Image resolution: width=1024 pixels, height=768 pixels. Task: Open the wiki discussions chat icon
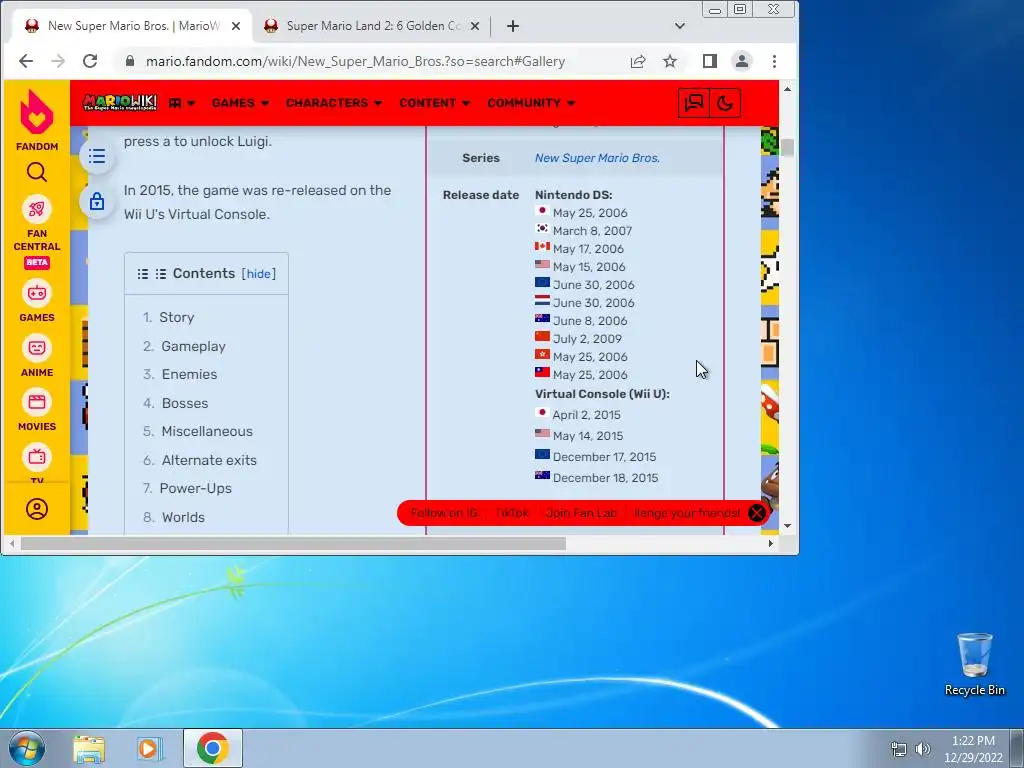coord(694,103)
